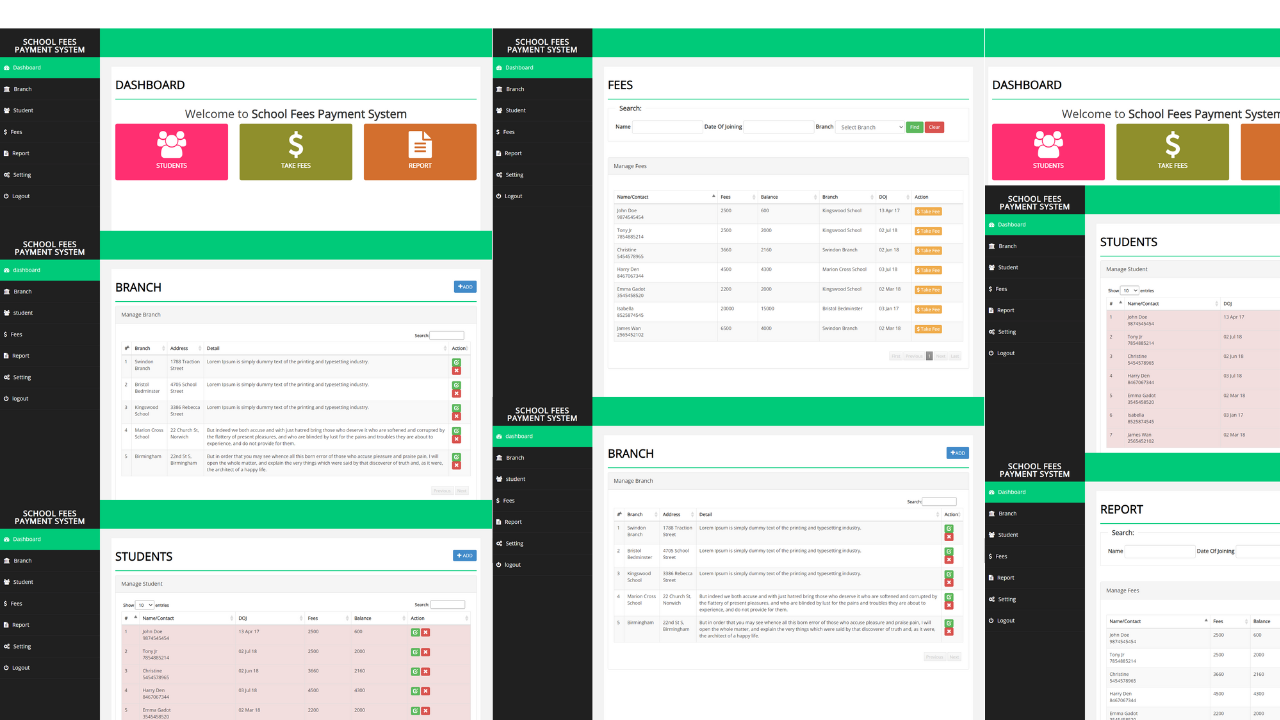Delete Tony Jr on the bottom-left Students page

coord(425,651)
